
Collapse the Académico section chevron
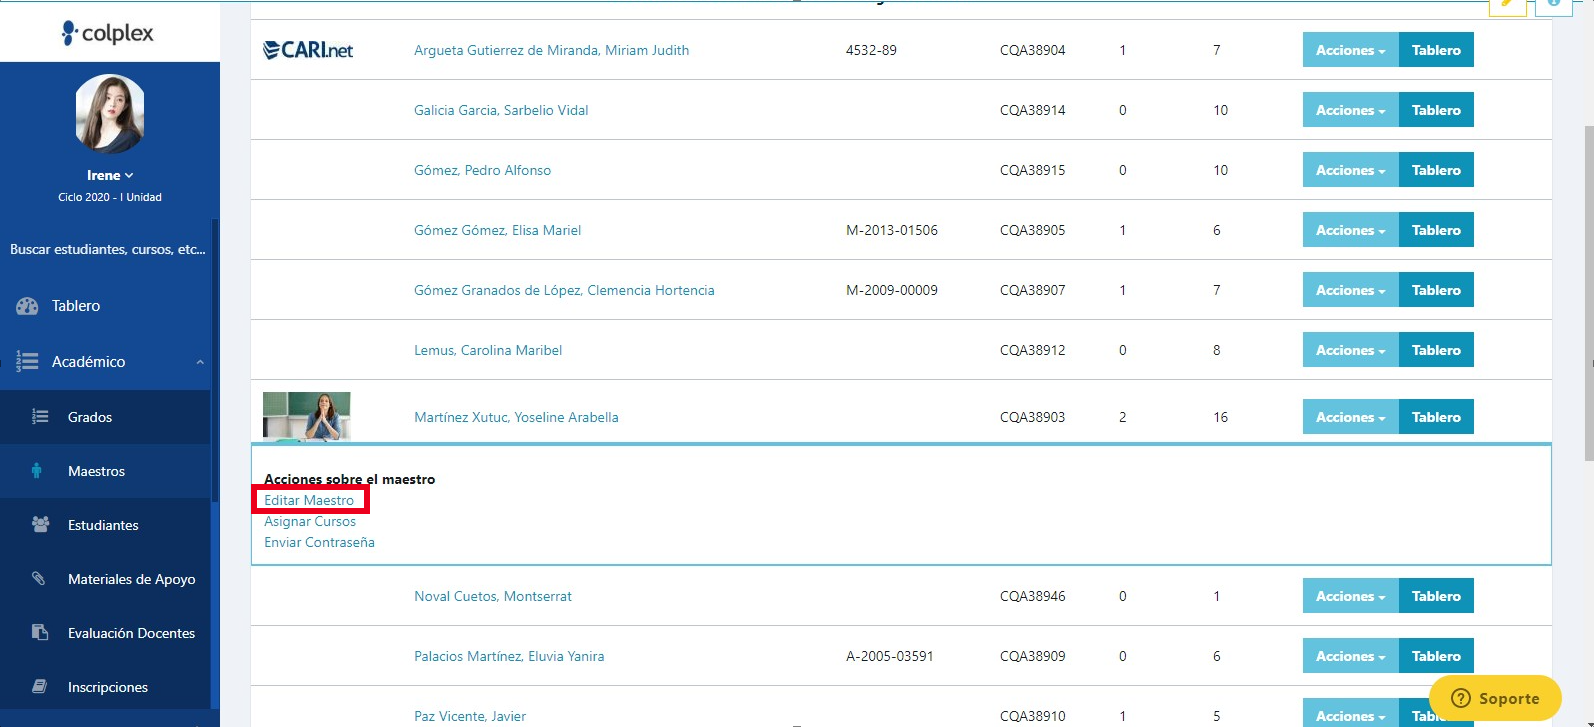click(200, 362)
